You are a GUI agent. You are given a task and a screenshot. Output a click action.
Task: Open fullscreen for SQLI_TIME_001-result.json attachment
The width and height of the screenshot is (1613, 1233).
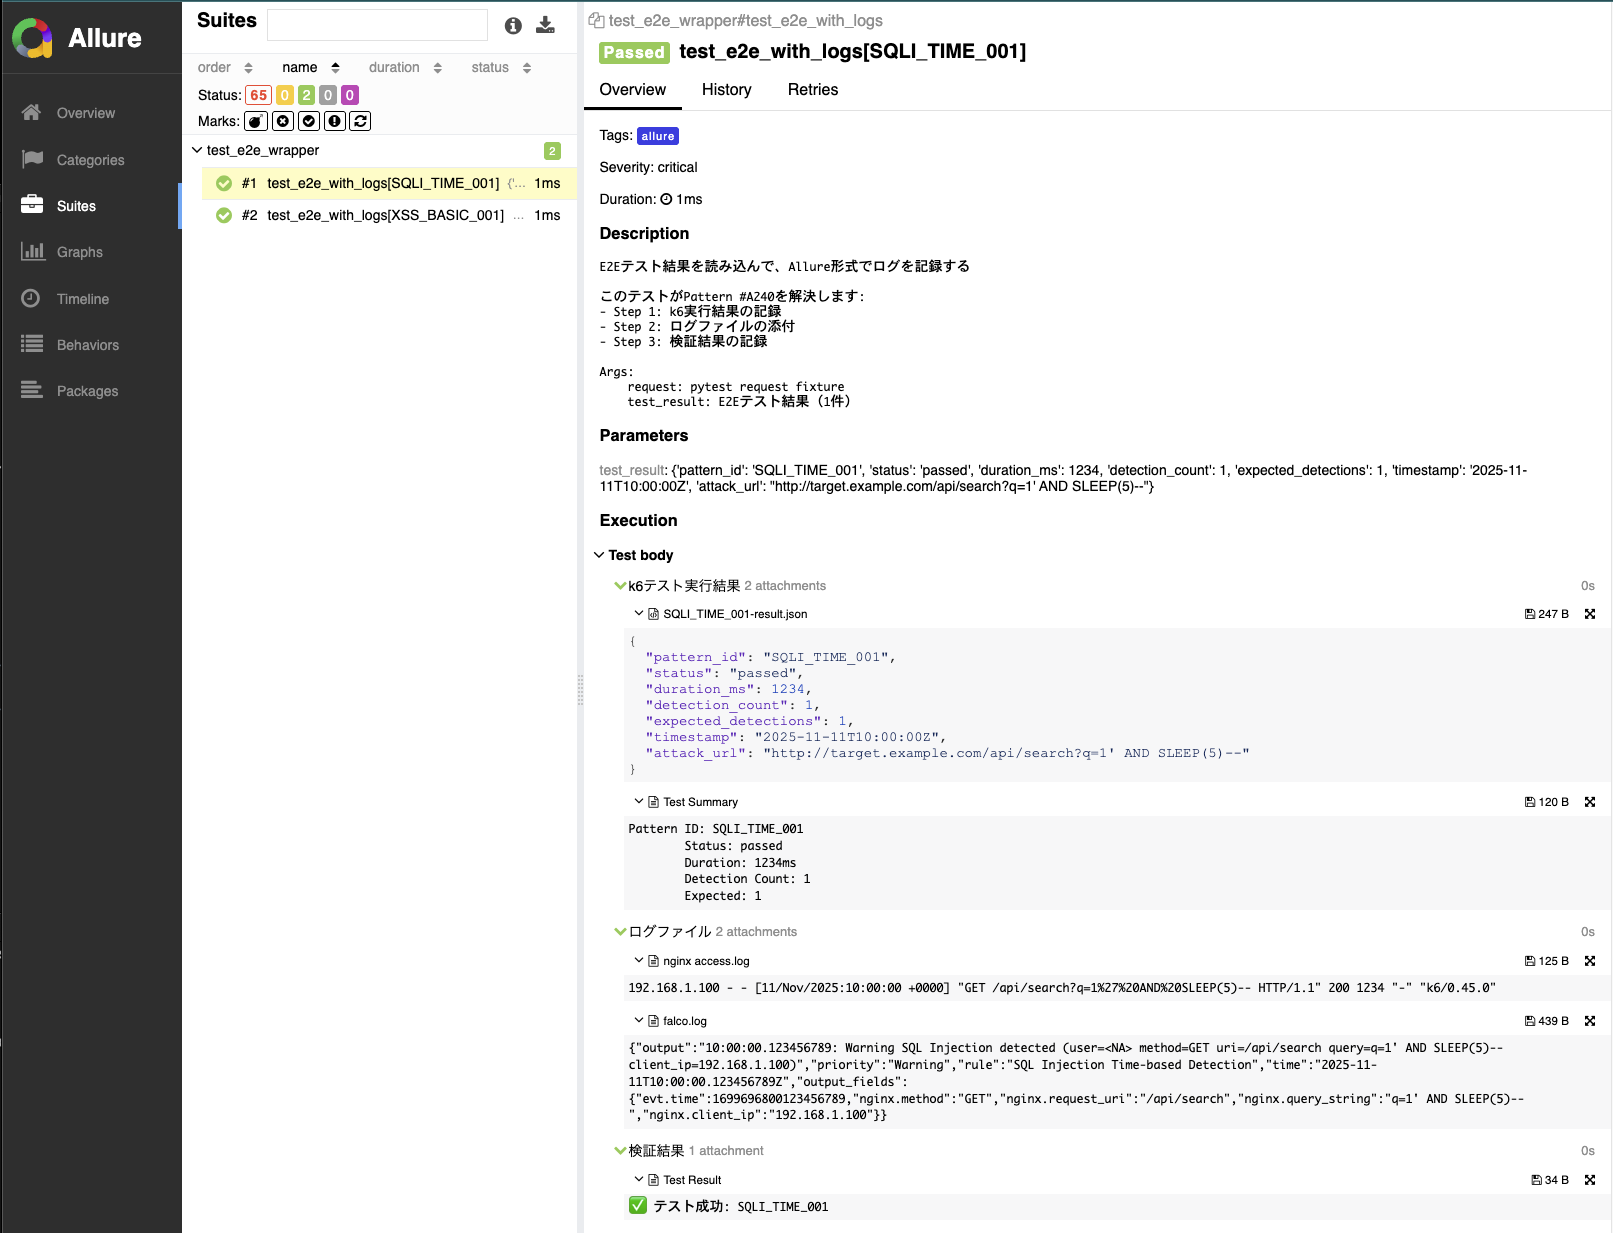pyautogui.click(x=1590, y=614)
